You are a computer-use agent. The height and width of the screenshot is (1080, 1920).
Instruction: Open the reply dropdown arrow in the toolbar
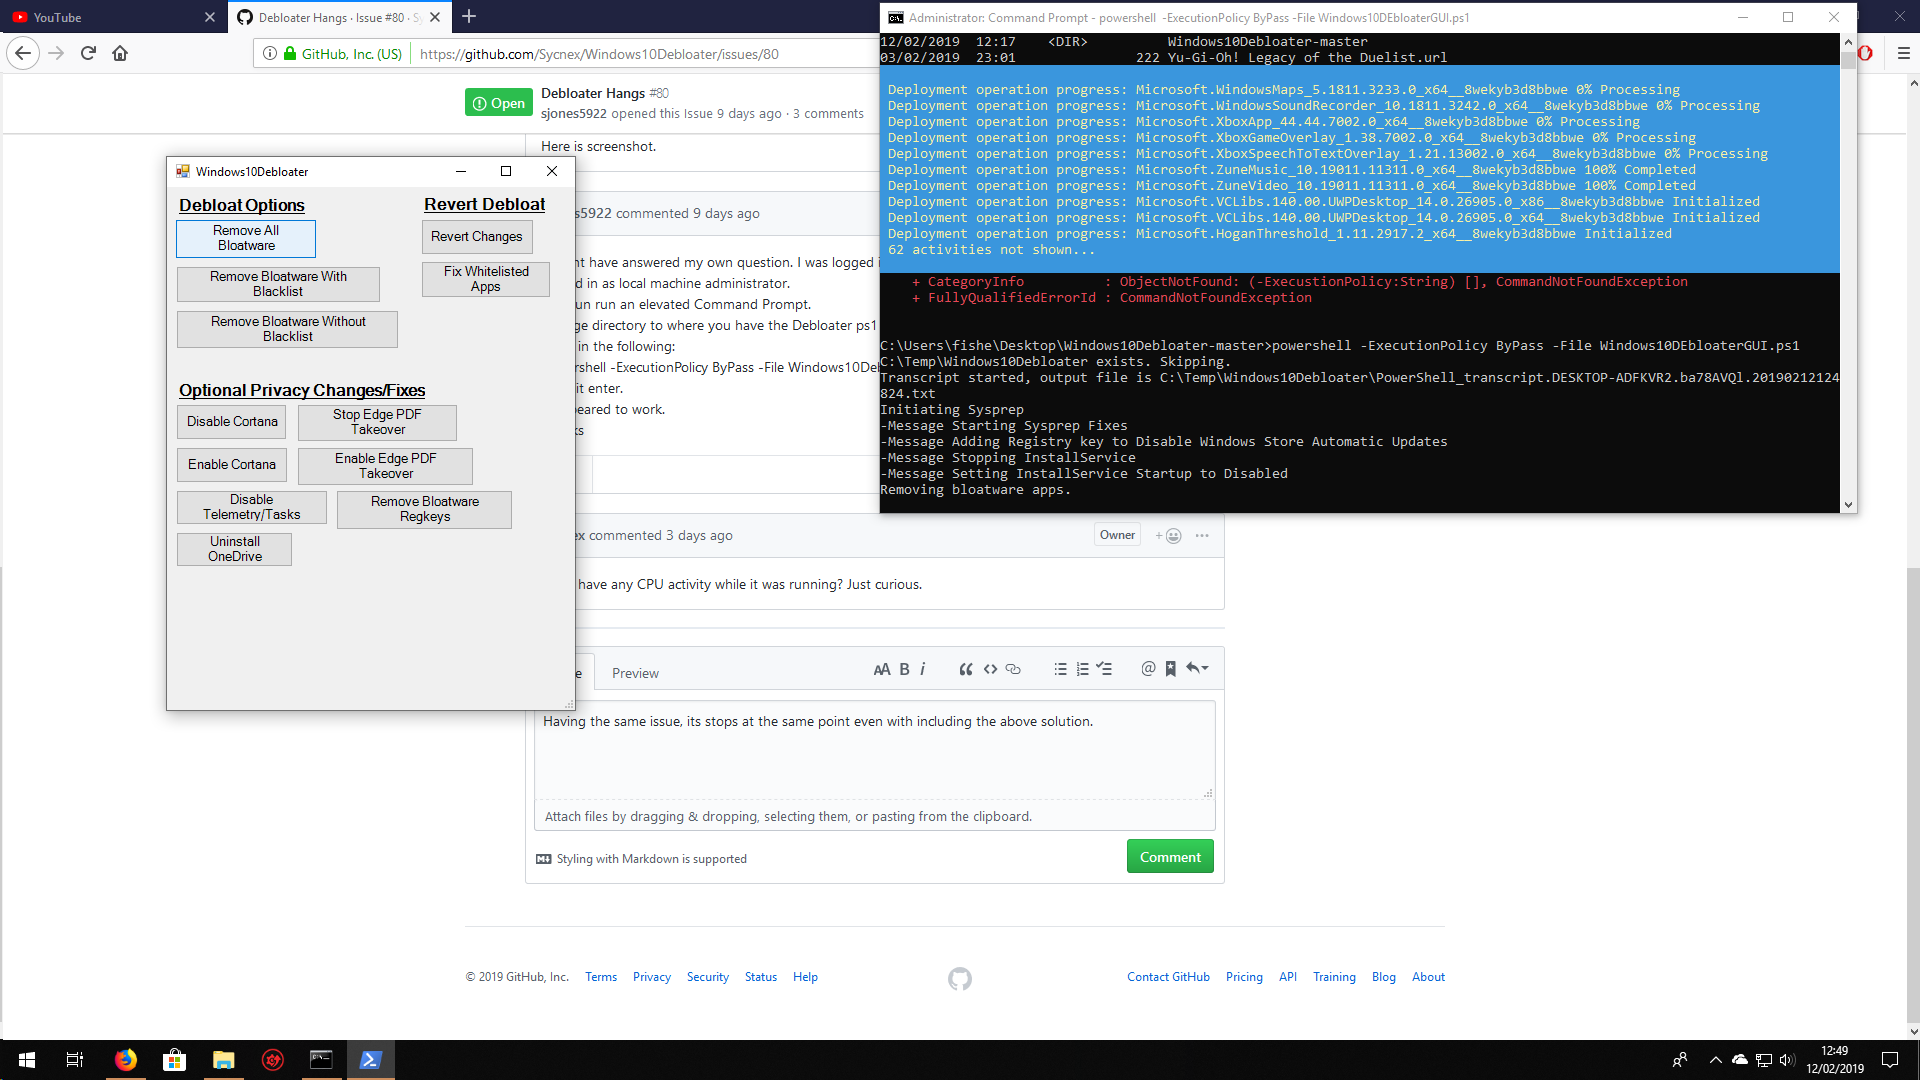point(1197,668)
